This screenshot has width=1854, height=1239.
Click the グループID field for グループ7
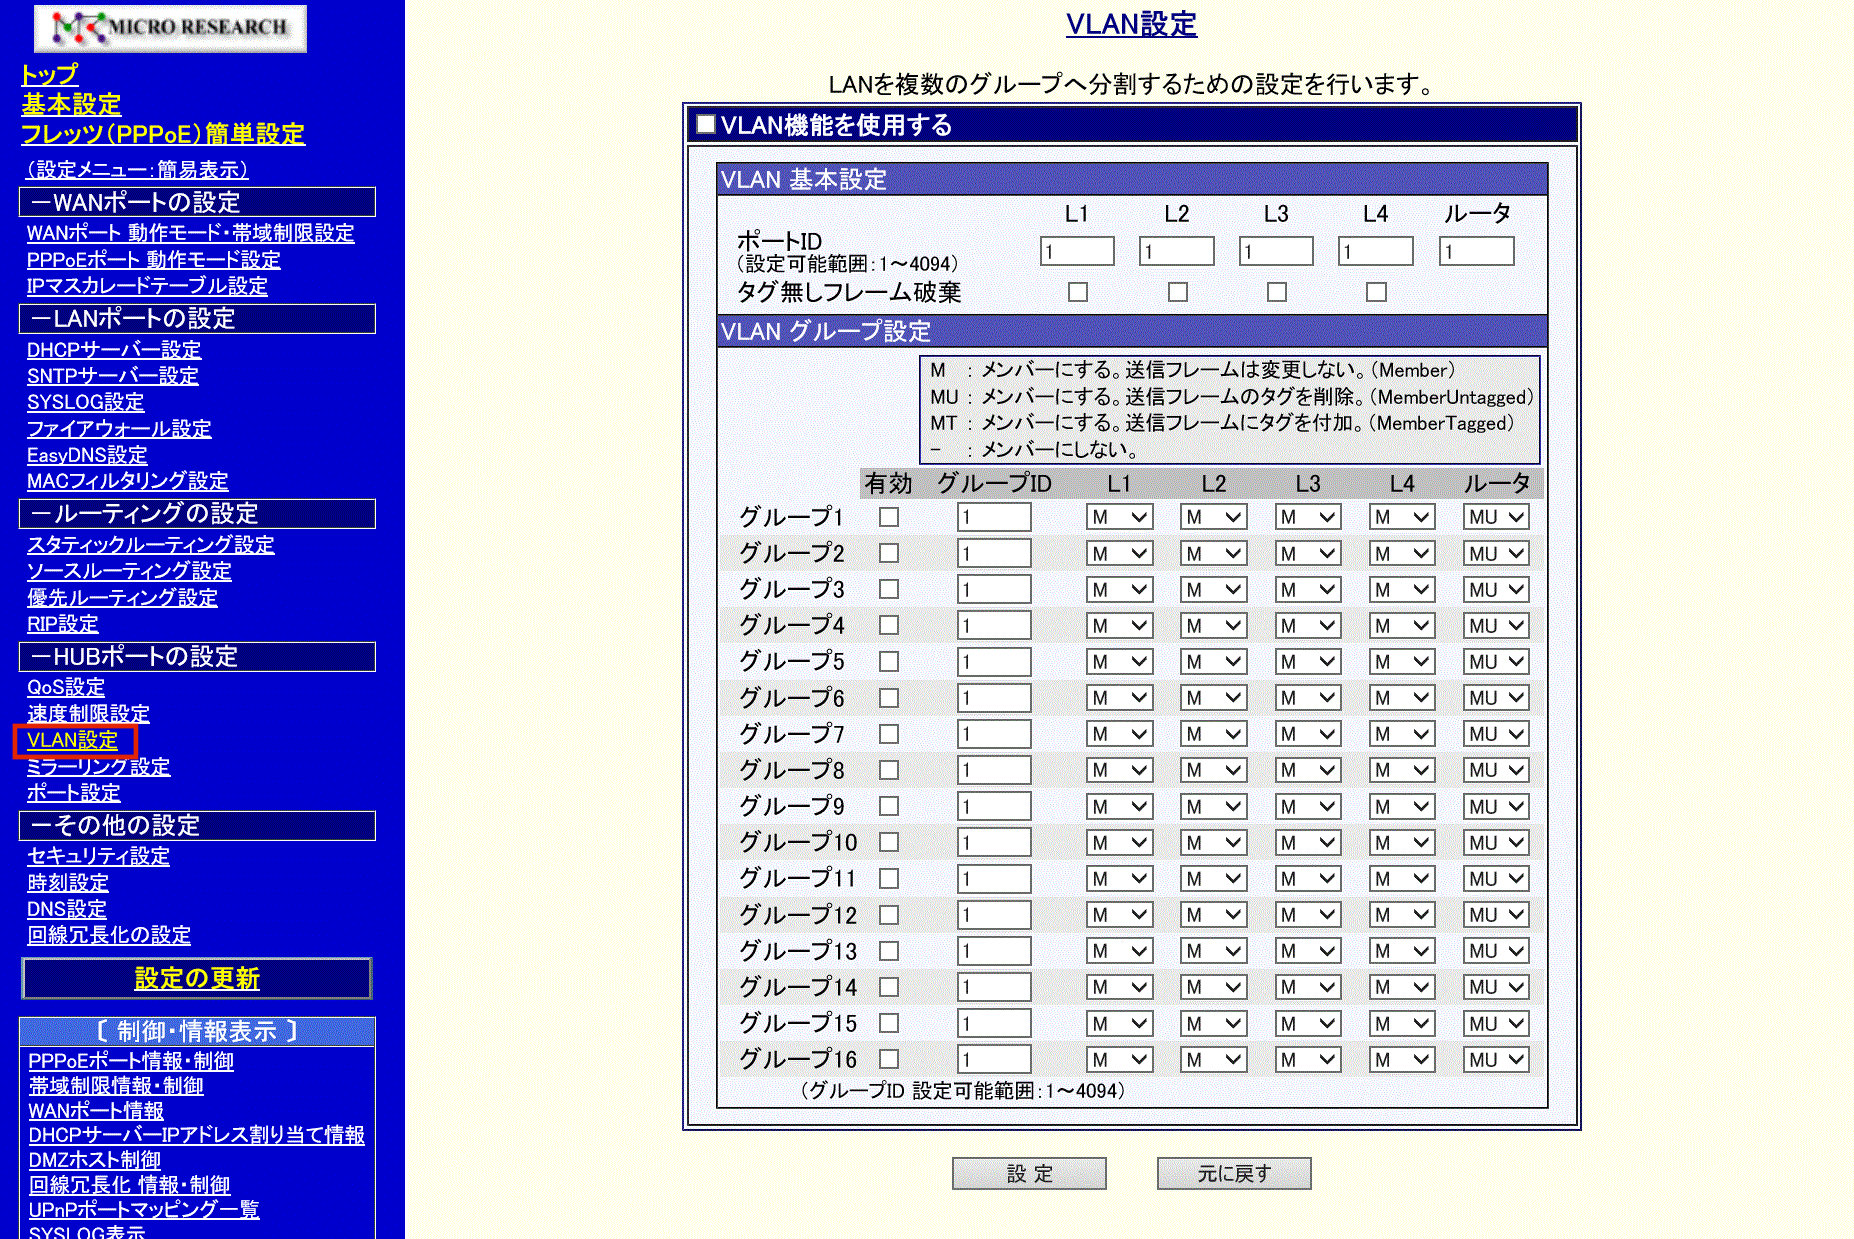(x=994, y=734)
